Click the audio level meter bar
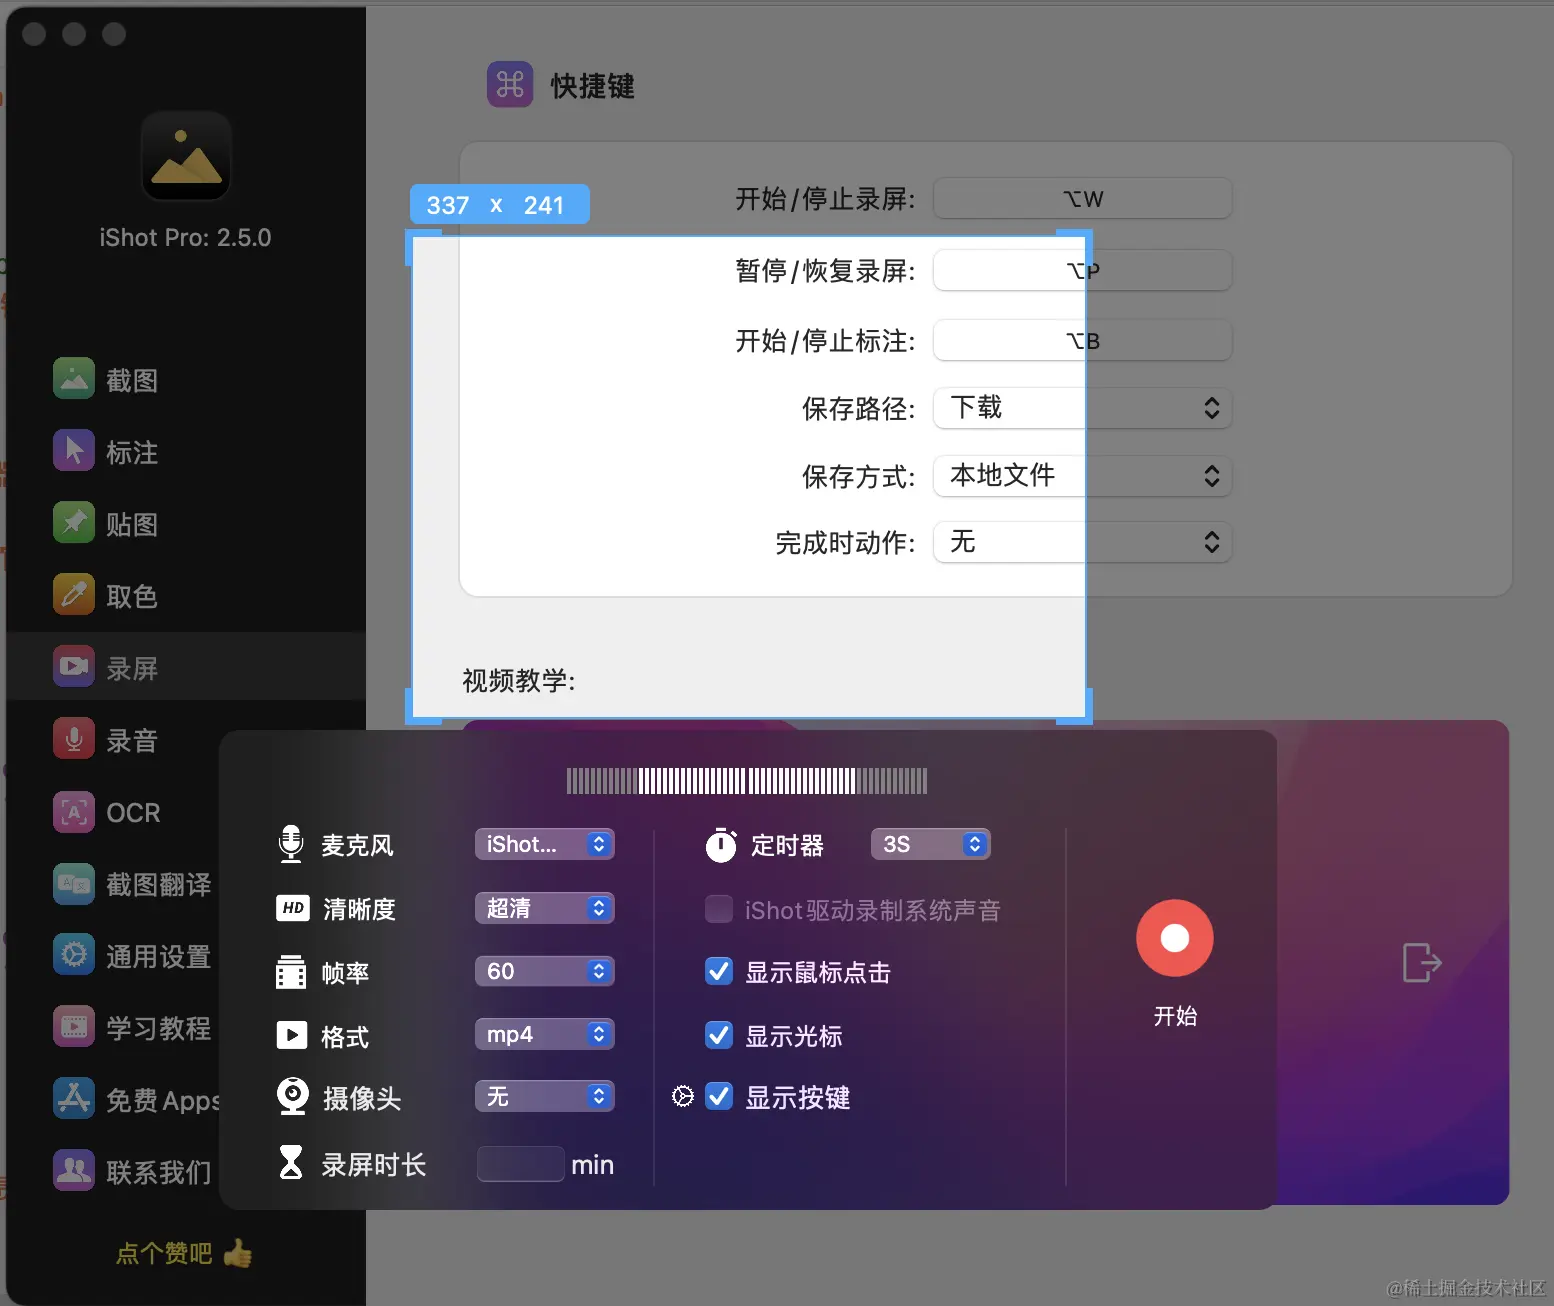This screenshot has height=1306, width=1554. point(747,781)
